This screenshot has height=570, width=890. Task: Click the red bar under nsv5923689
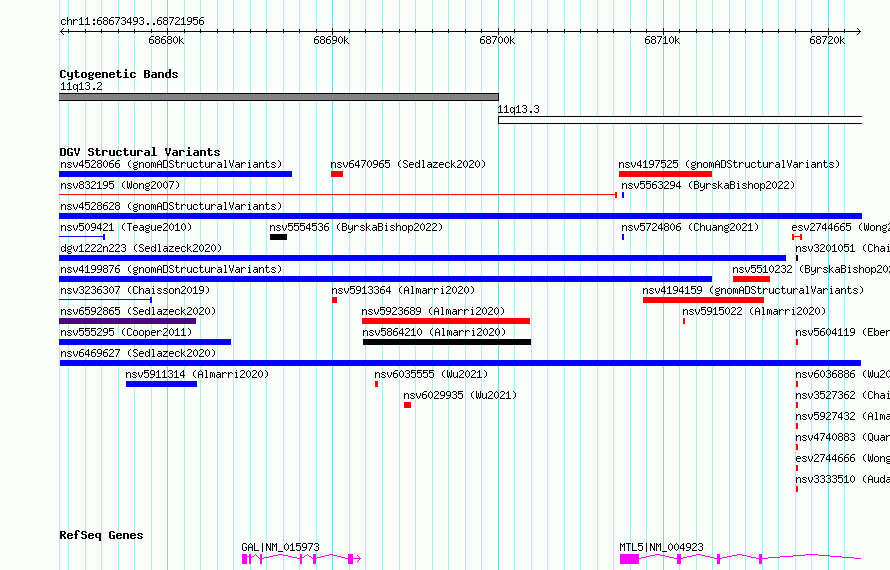446,321
